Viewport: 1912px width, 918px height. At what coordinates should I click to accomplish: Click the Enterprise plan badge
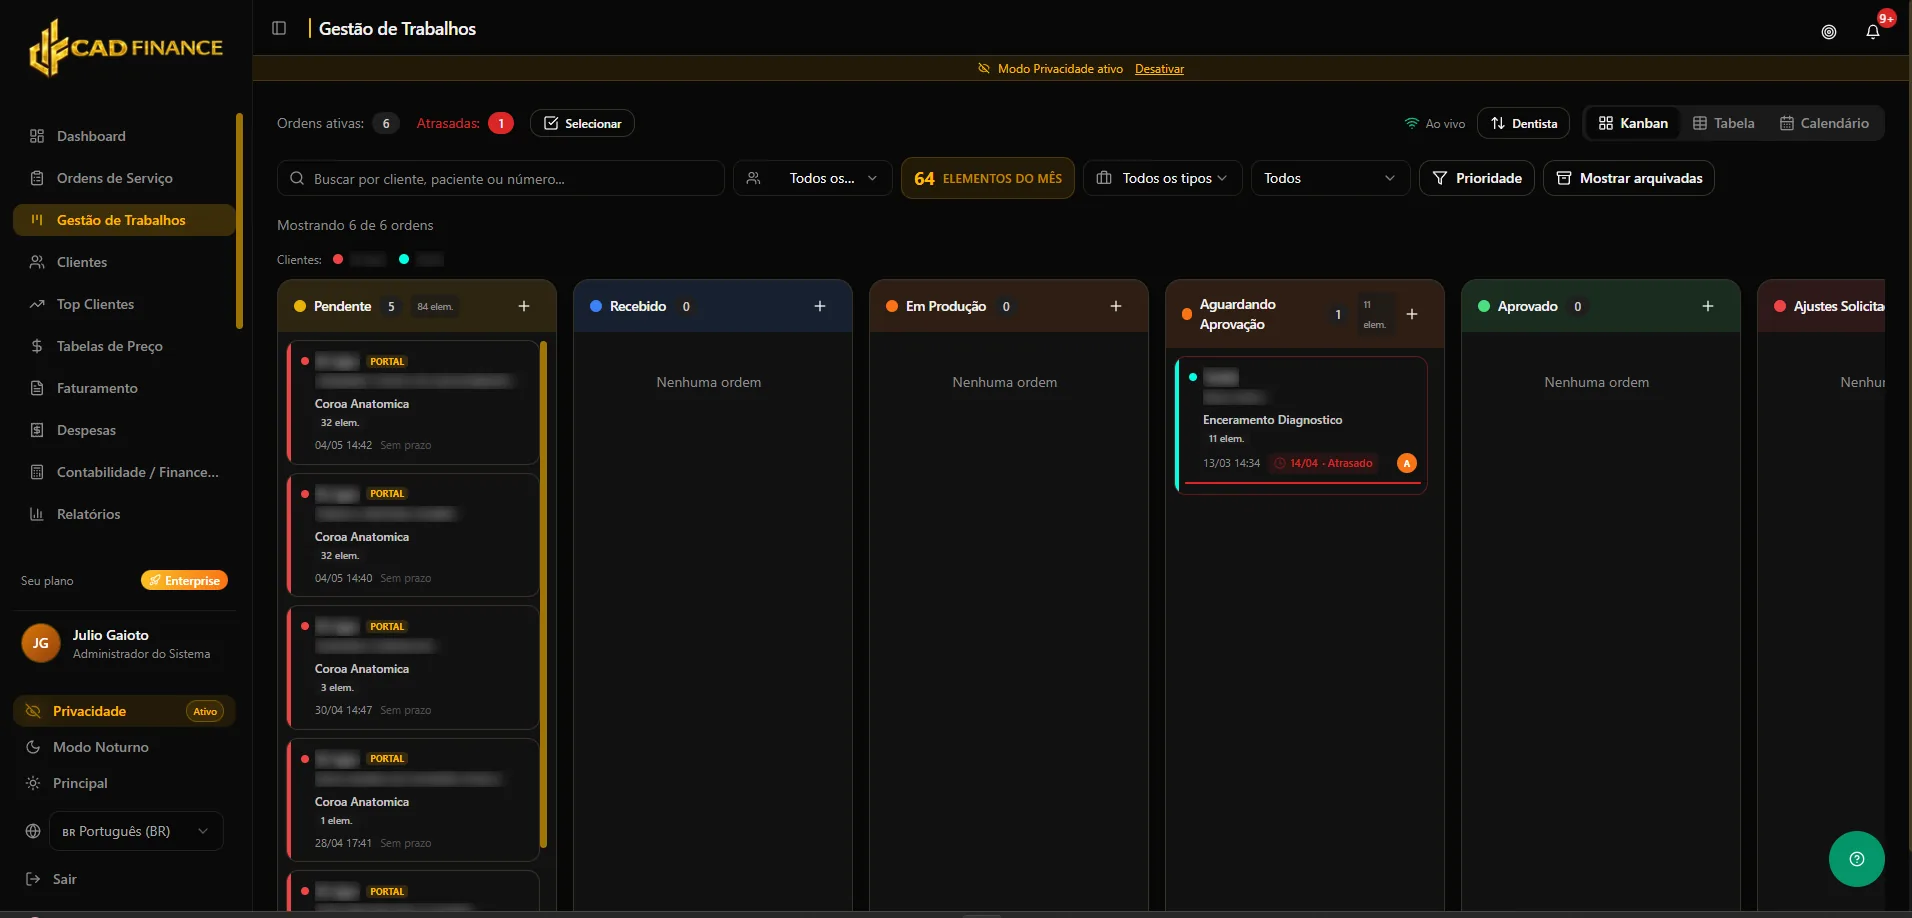184,580
